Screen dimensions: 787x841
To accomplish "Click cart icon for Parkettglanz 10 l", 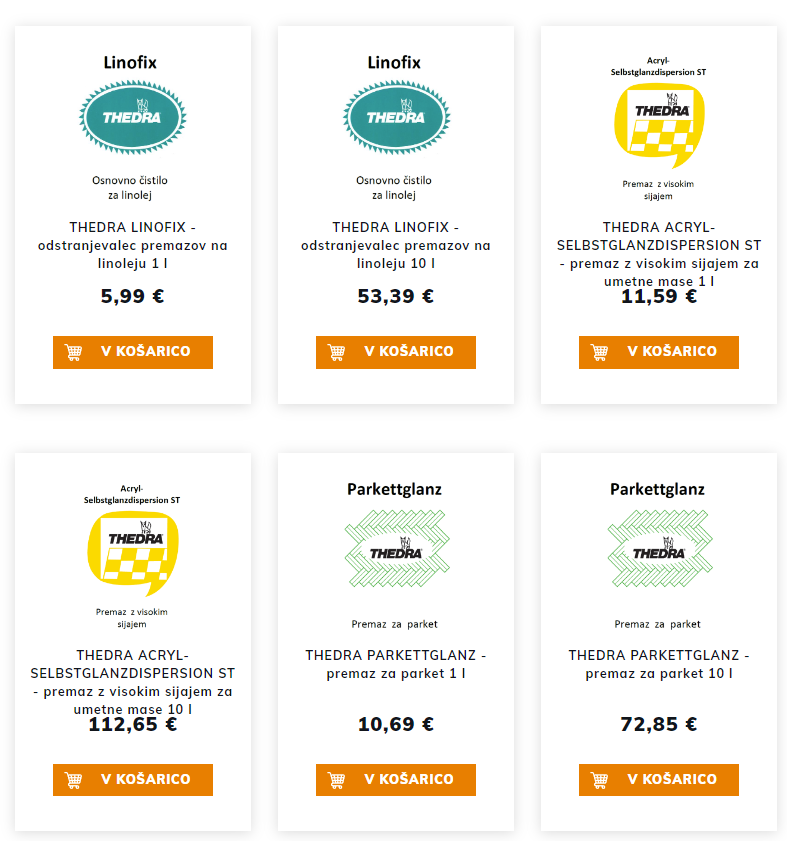I will point(599,779).
